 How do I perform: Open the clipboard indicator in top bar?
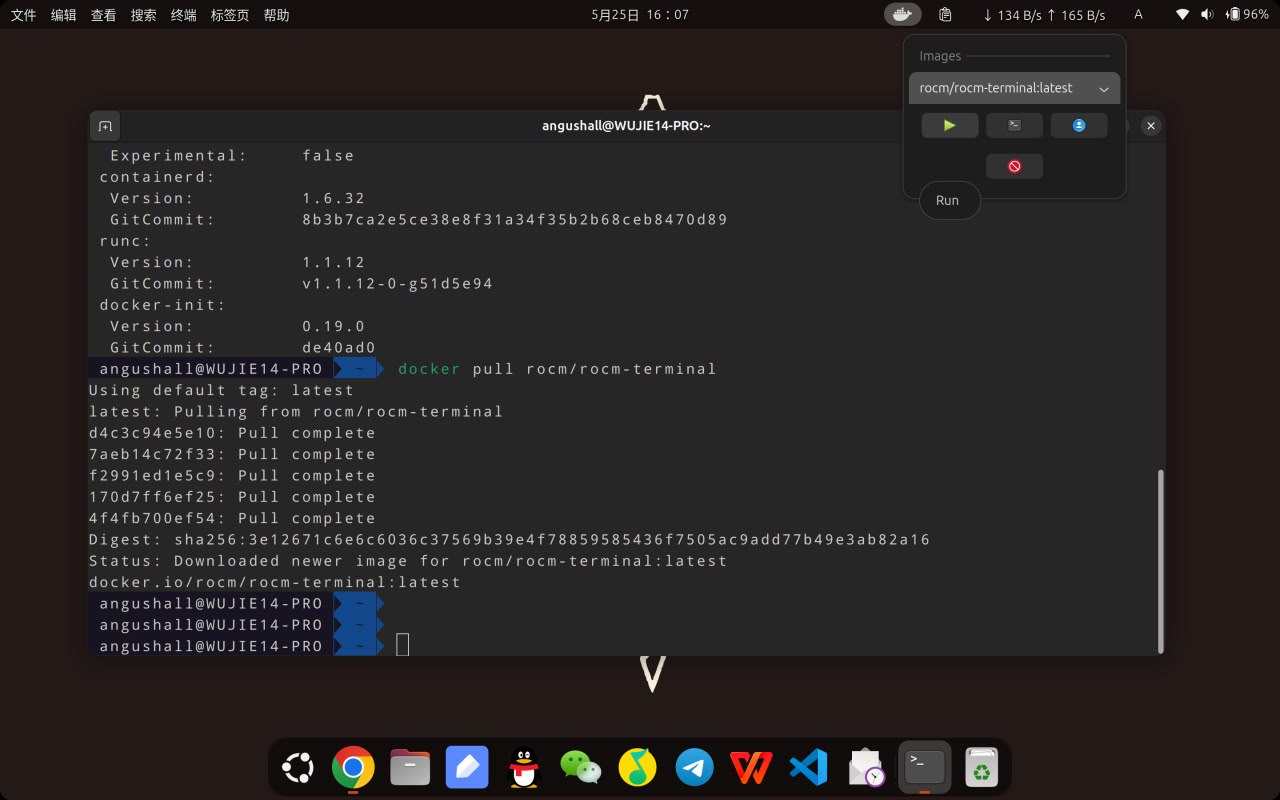click(945, 14)
